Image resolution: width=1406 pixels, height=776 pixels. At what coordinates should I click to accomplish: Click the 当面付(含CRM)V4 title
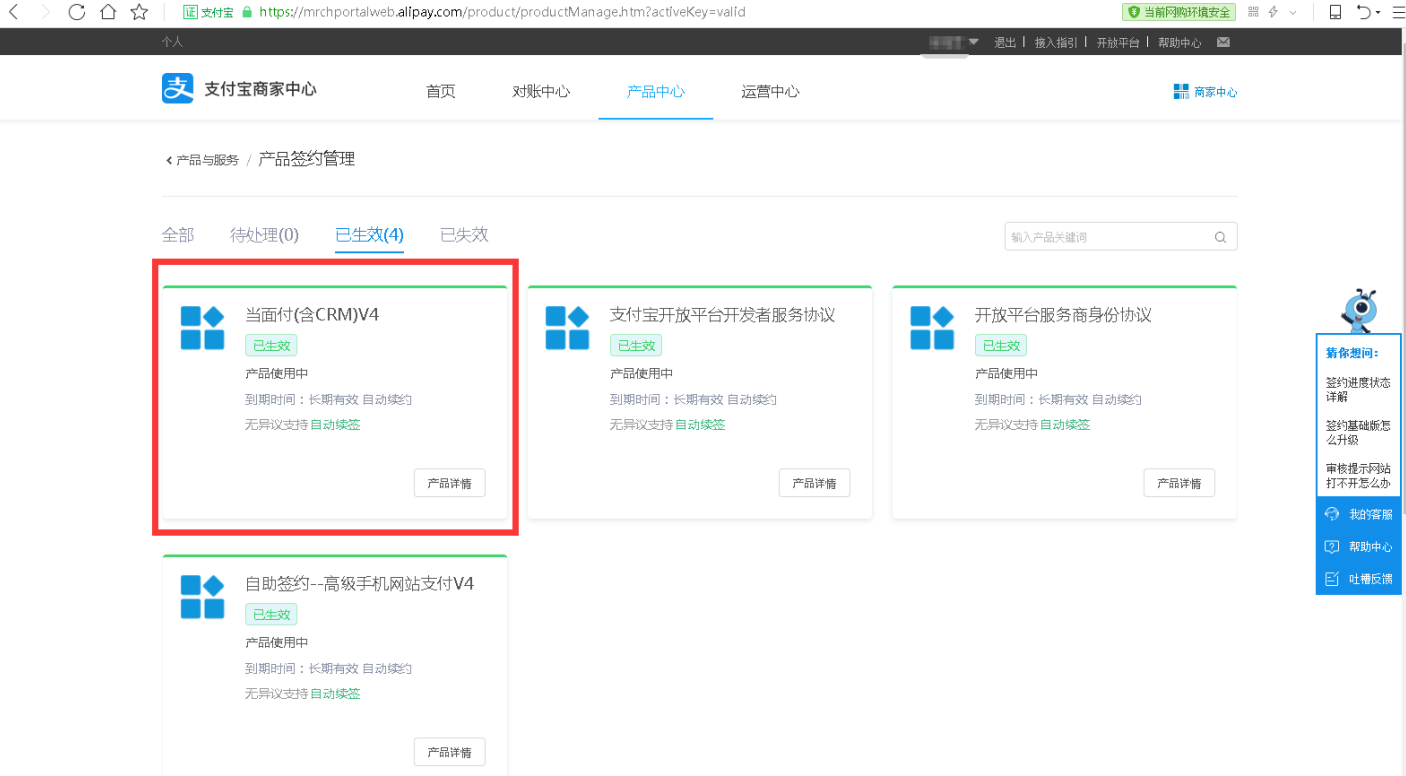click(312, 315)
